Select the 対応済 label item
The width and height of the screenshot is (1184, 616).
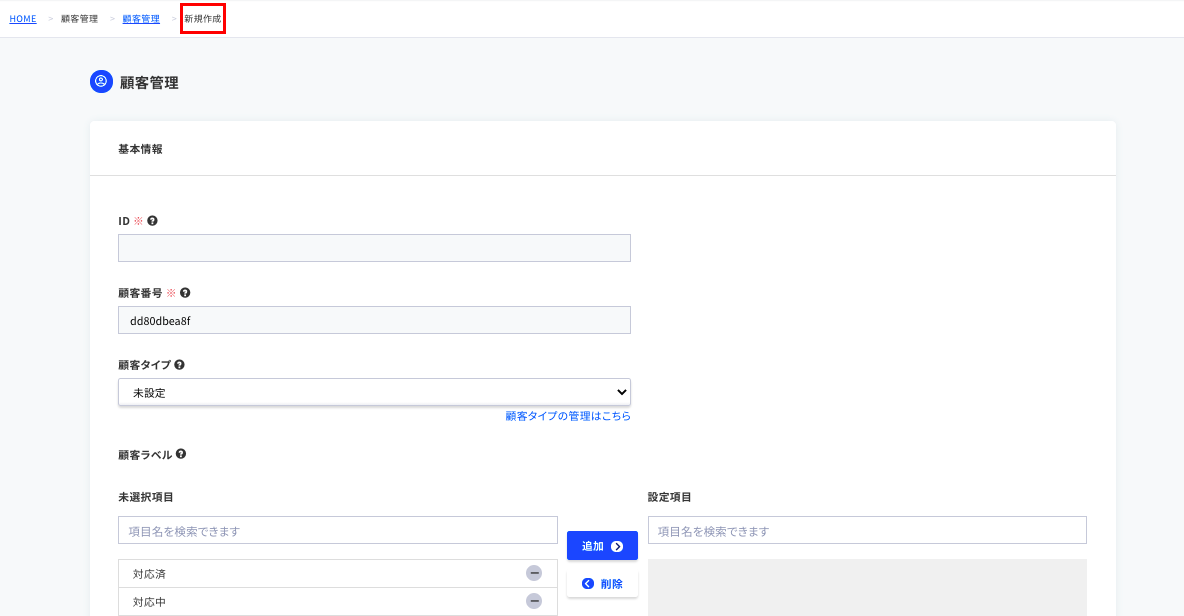click(338, 574)
